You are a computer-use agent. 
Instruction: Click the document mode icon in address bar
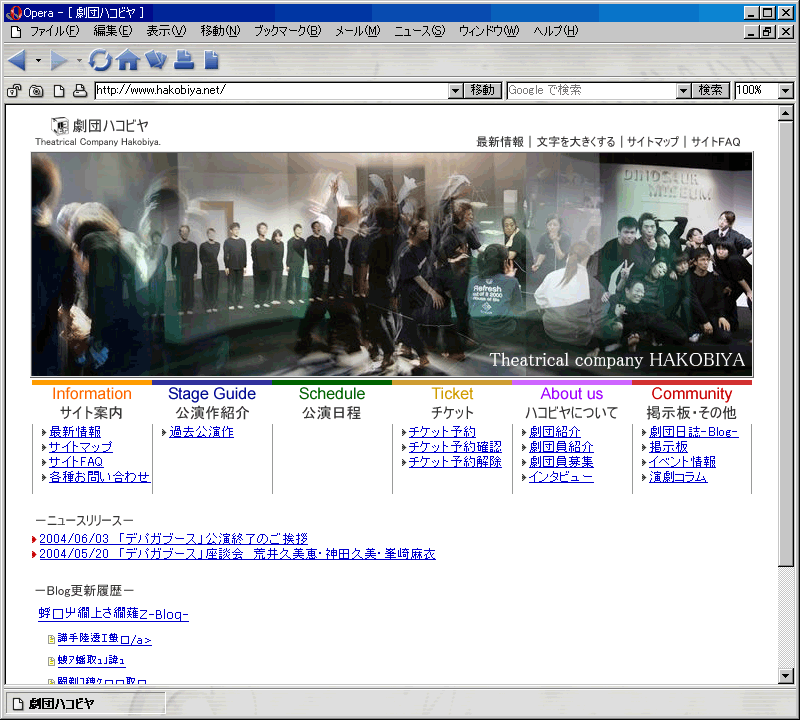point(59,91)
